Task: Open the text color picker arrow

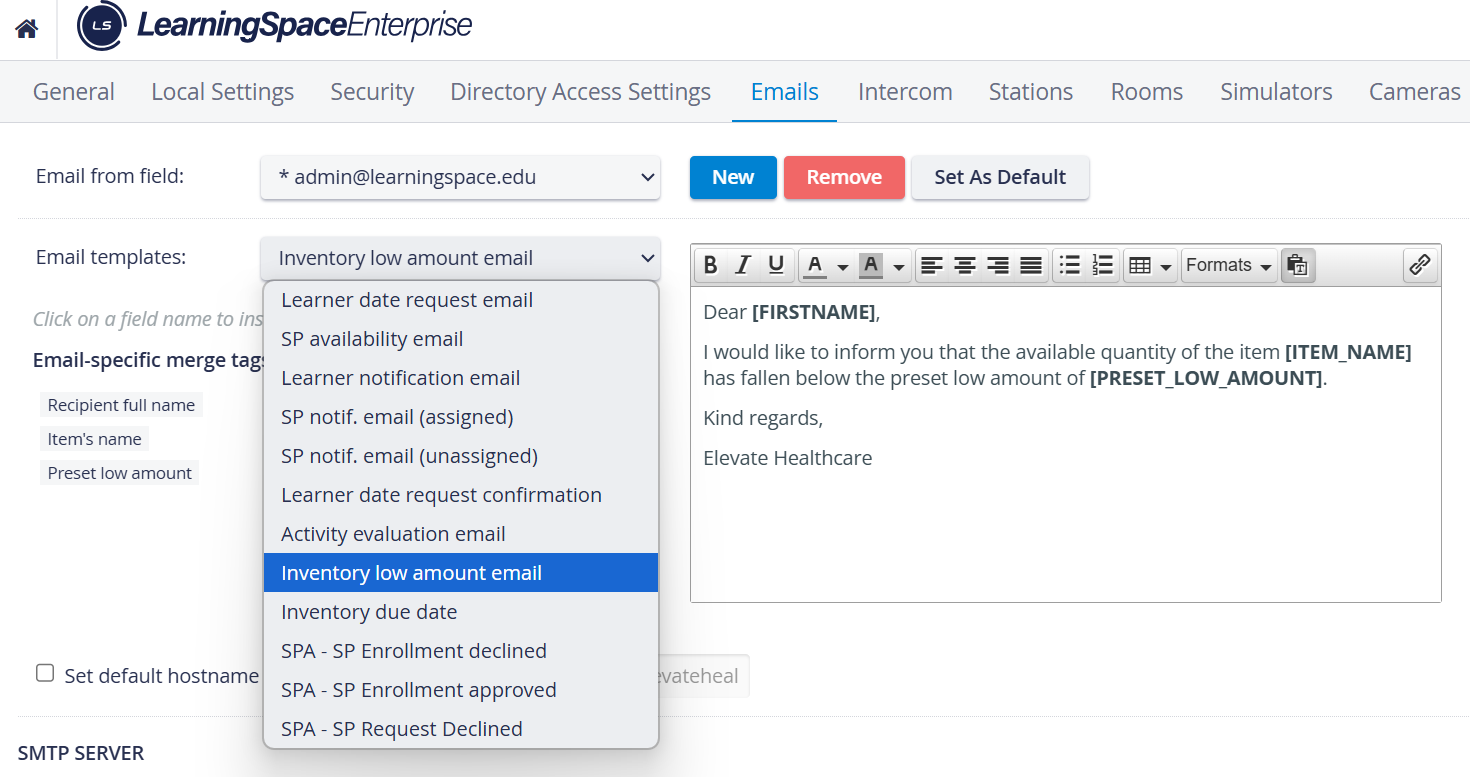Action: (842, 266)
